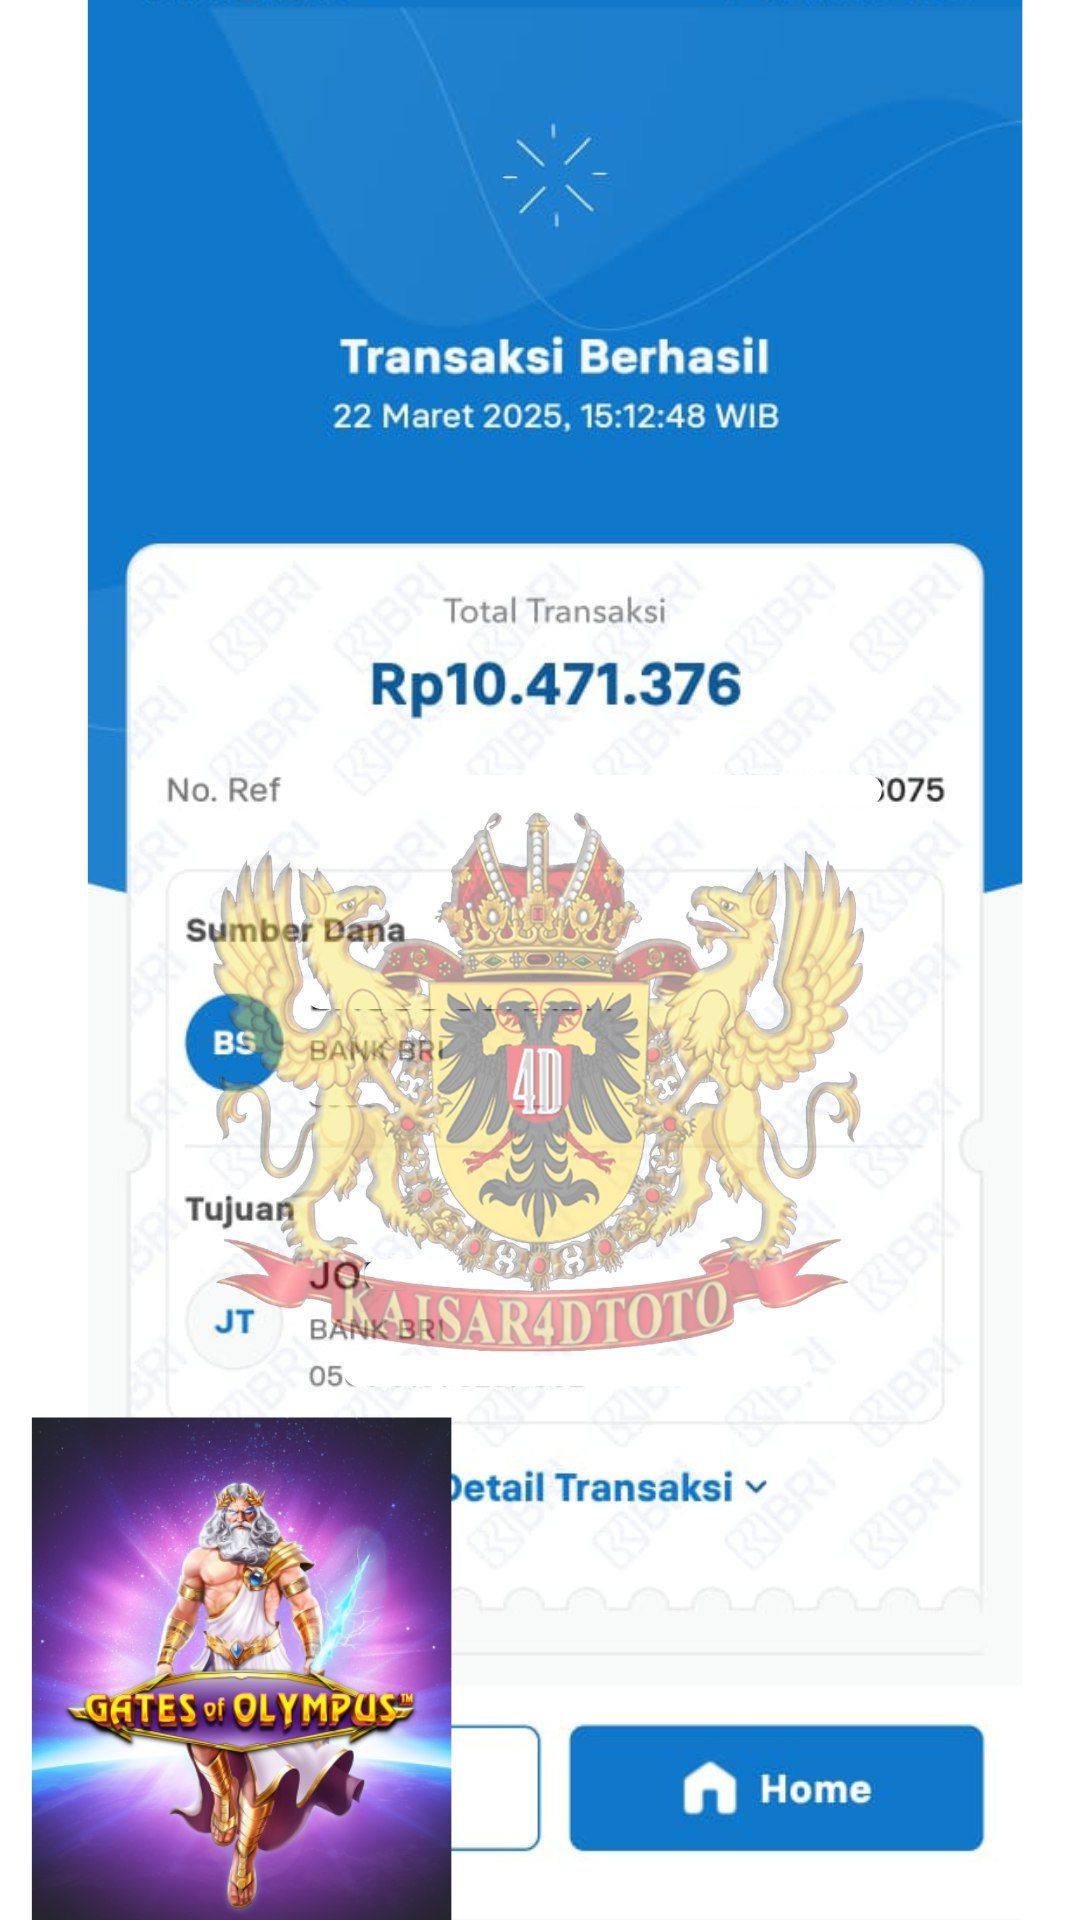1080x1920 pixels.
Task: Click the Tujuan label
Action: click(x=240, y=1210)
